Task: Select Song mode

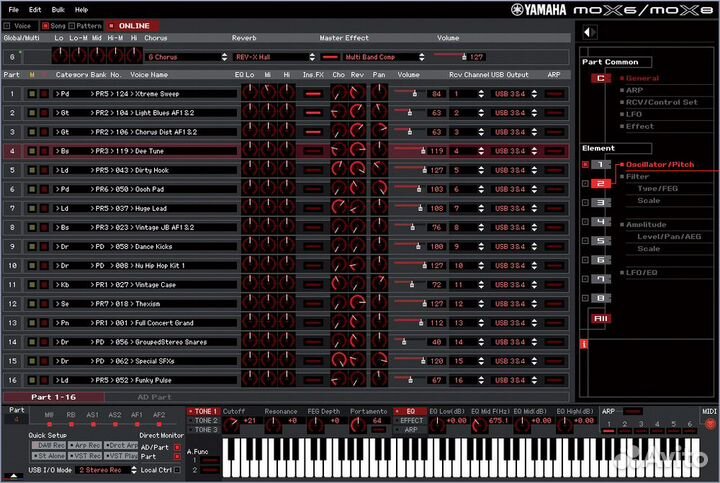Action: pos(53,26)
